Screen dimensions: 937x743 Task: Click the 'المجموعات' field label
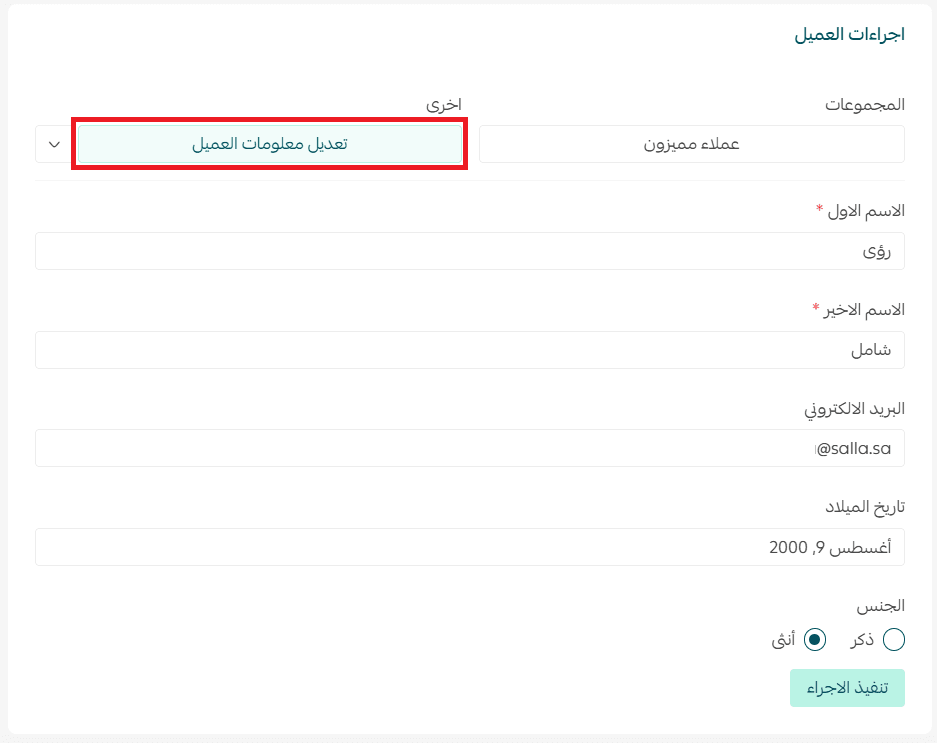click(x=864, y=104)
